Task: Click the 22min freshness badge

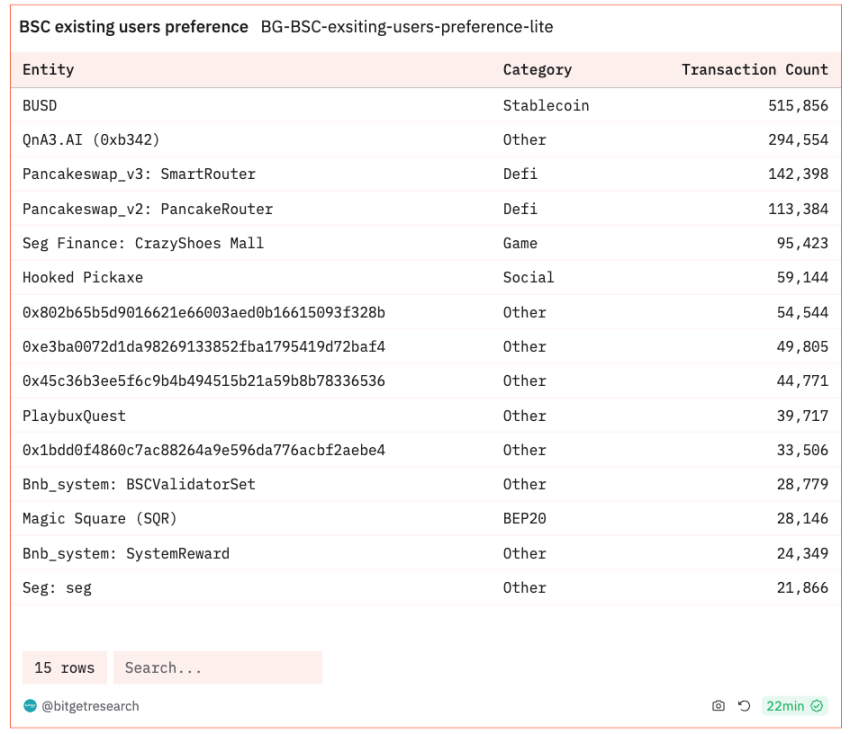Action: 786,706
